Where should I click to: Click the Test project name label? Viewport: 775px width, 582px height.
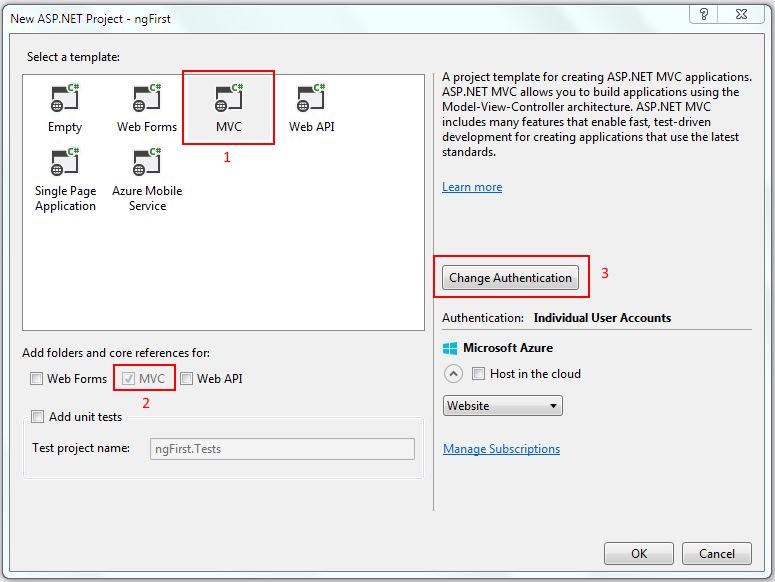pyautogui.click(x=81, y=448)
